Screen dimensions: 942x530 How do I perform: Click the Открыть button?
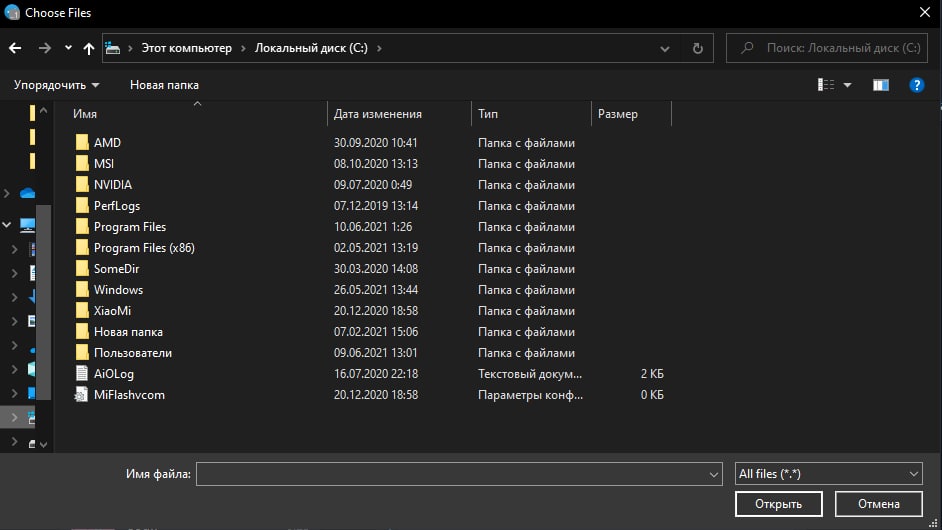tap(779, 504)
